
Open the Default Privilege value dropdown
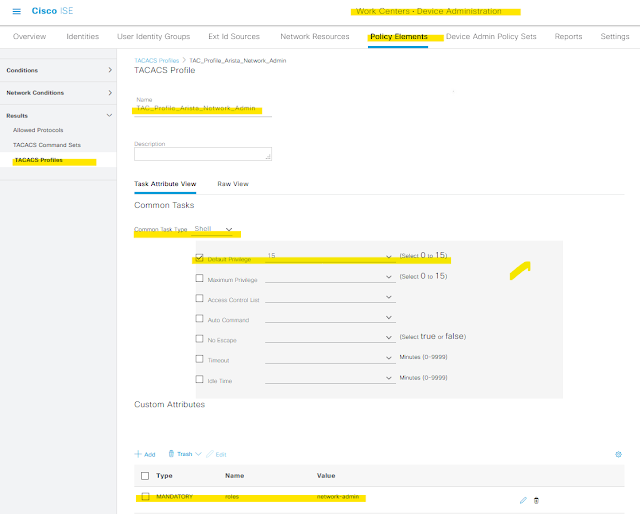coord(330,256)
